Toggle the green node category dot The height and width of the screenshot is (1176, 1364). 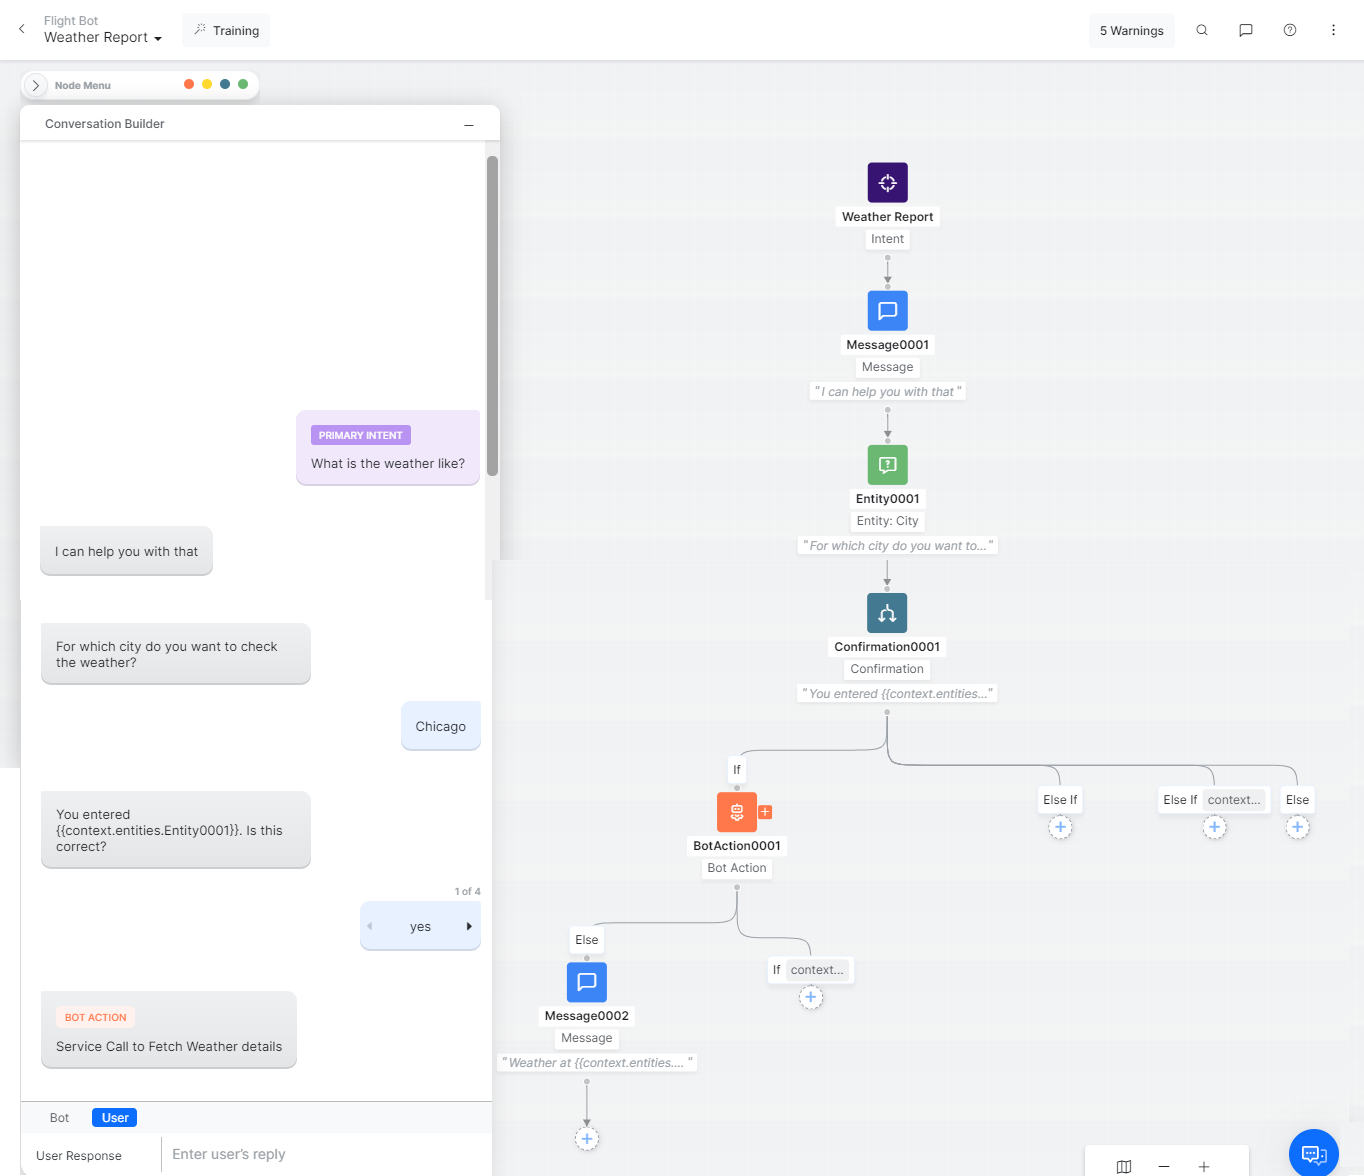pyautogui.click(x=243, y=84)
